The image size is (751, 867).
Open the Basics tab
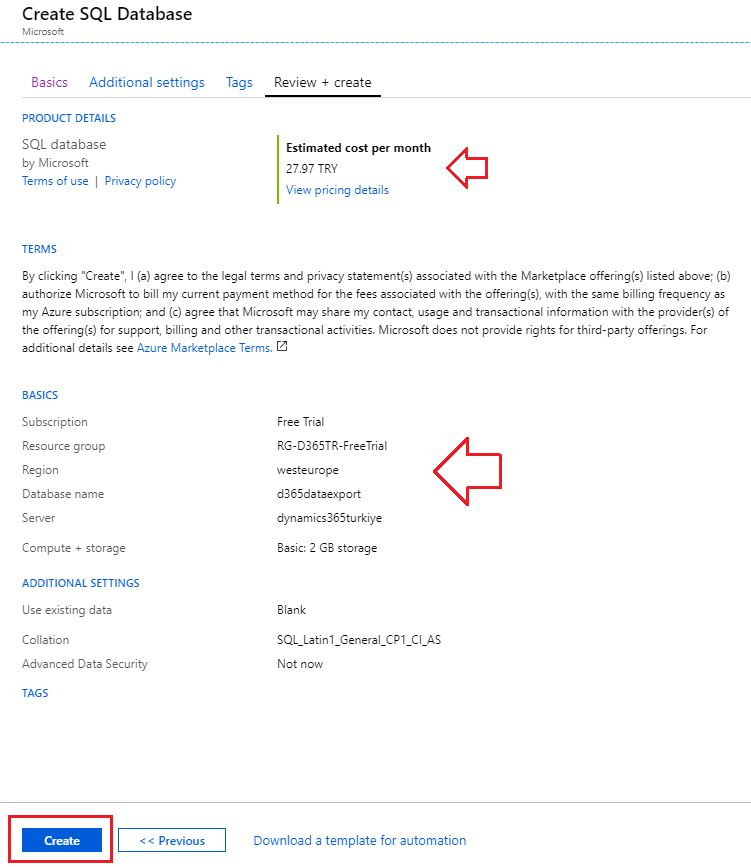(49, 82)
